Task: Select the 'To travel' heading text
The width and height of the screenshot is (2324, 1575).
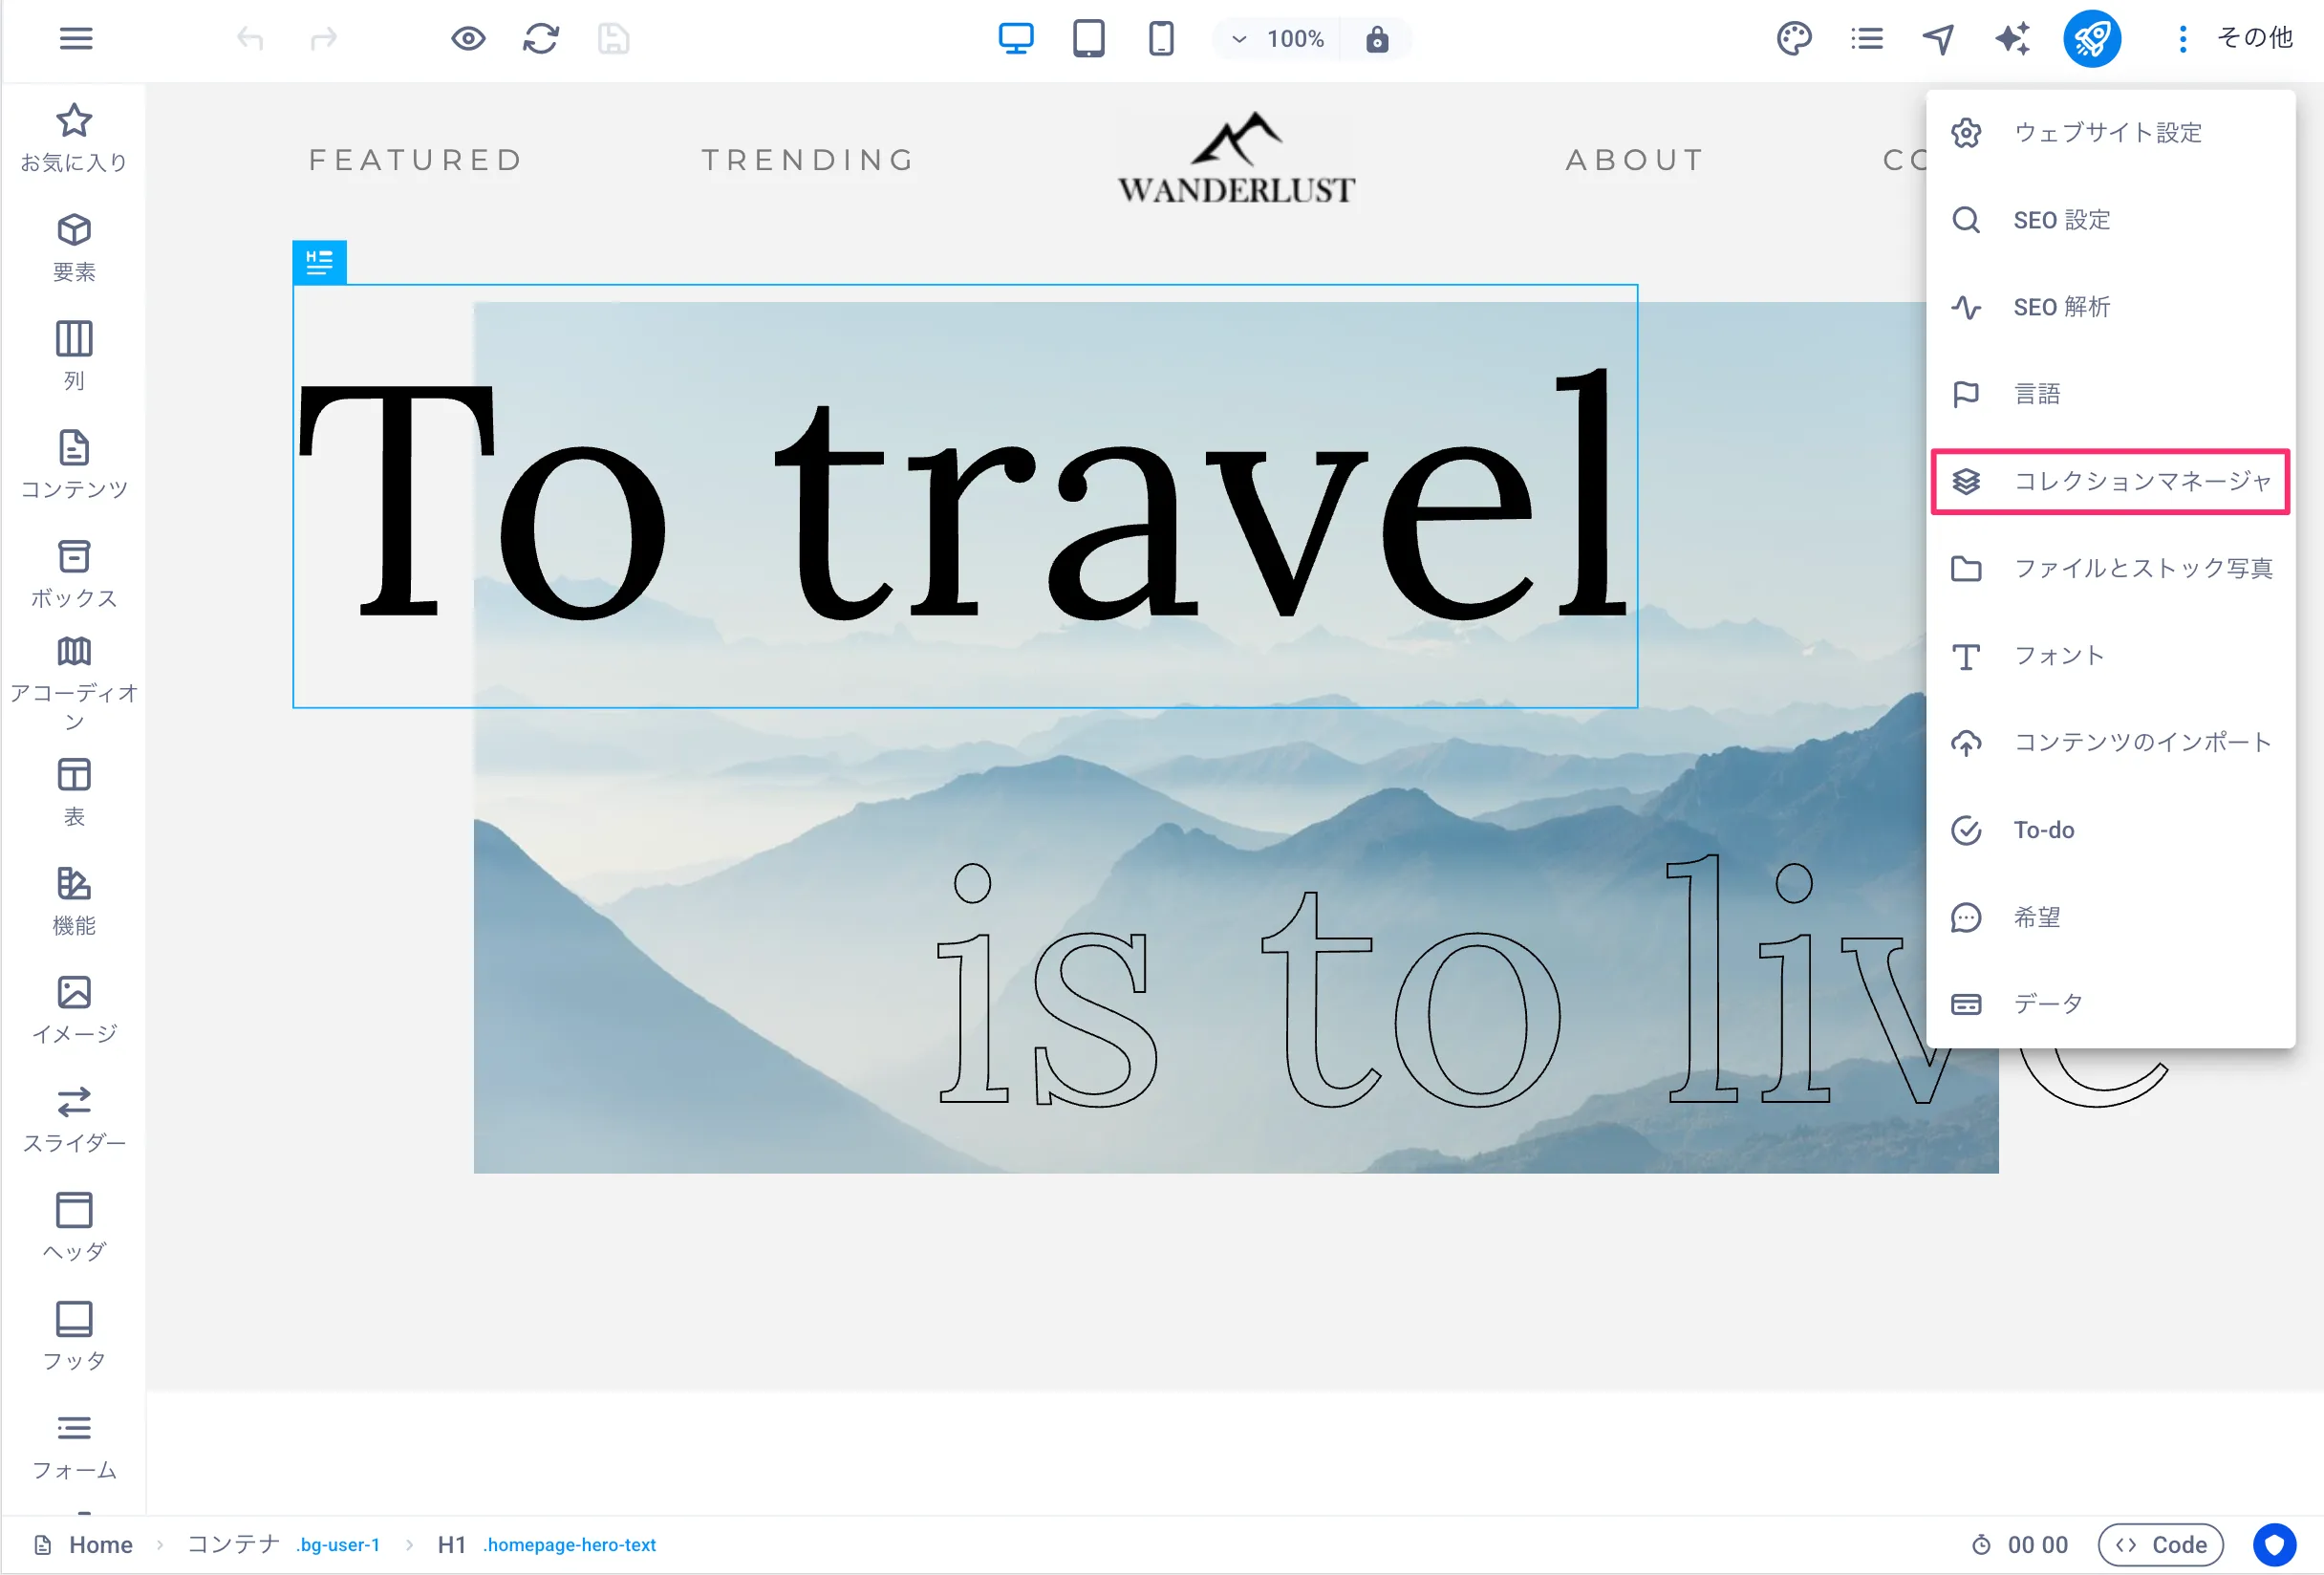Action: [964, 497]
